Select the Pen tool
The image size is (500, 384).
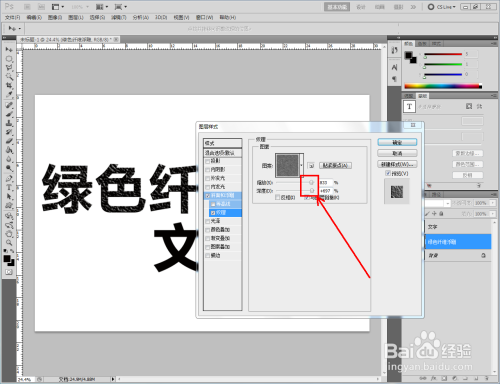[x=9, y=179]
